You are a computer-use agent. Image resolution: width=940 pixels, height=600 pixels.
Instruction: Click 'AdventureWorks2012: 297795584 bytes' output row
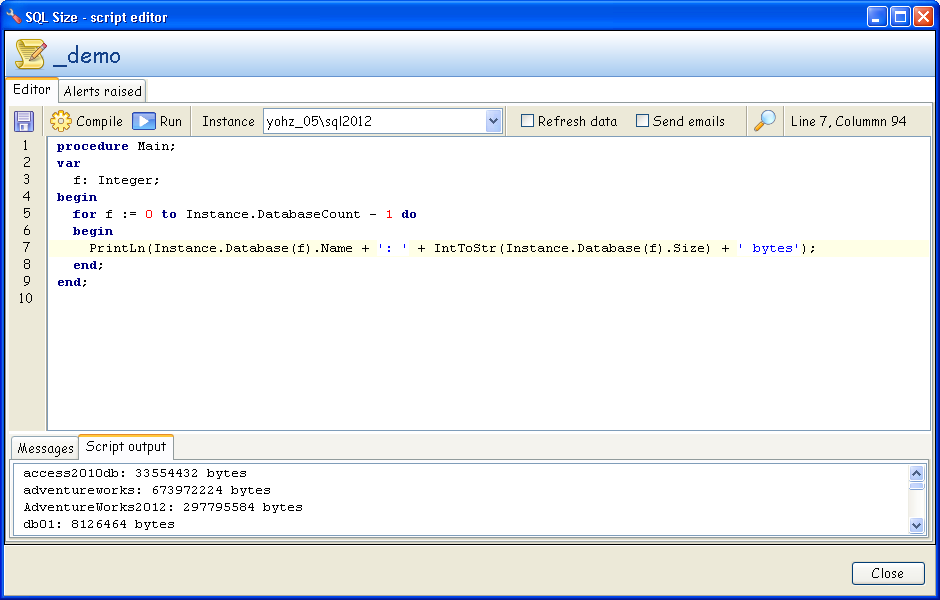point(163,507)
